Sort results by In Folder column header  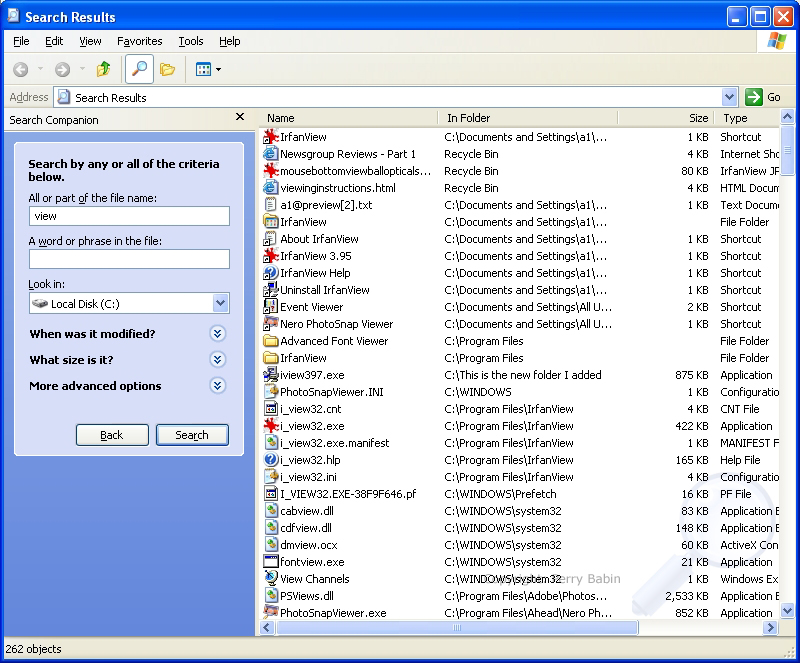(528, 118)
